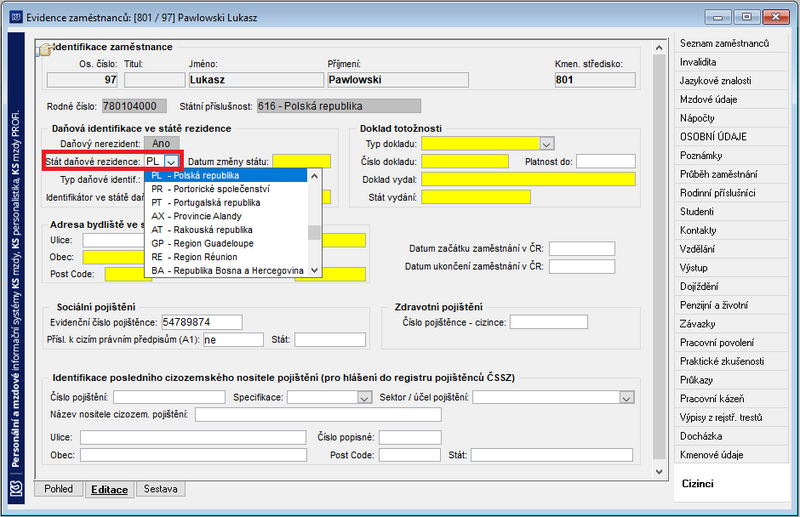Click Datum ukončení zaměstnání v ČR field

tap(582, 266)
